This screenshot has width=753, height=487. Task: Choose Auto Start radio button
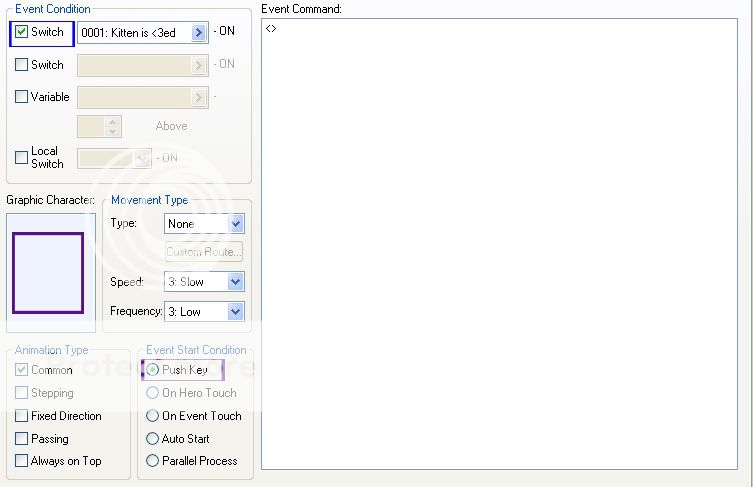153,439
